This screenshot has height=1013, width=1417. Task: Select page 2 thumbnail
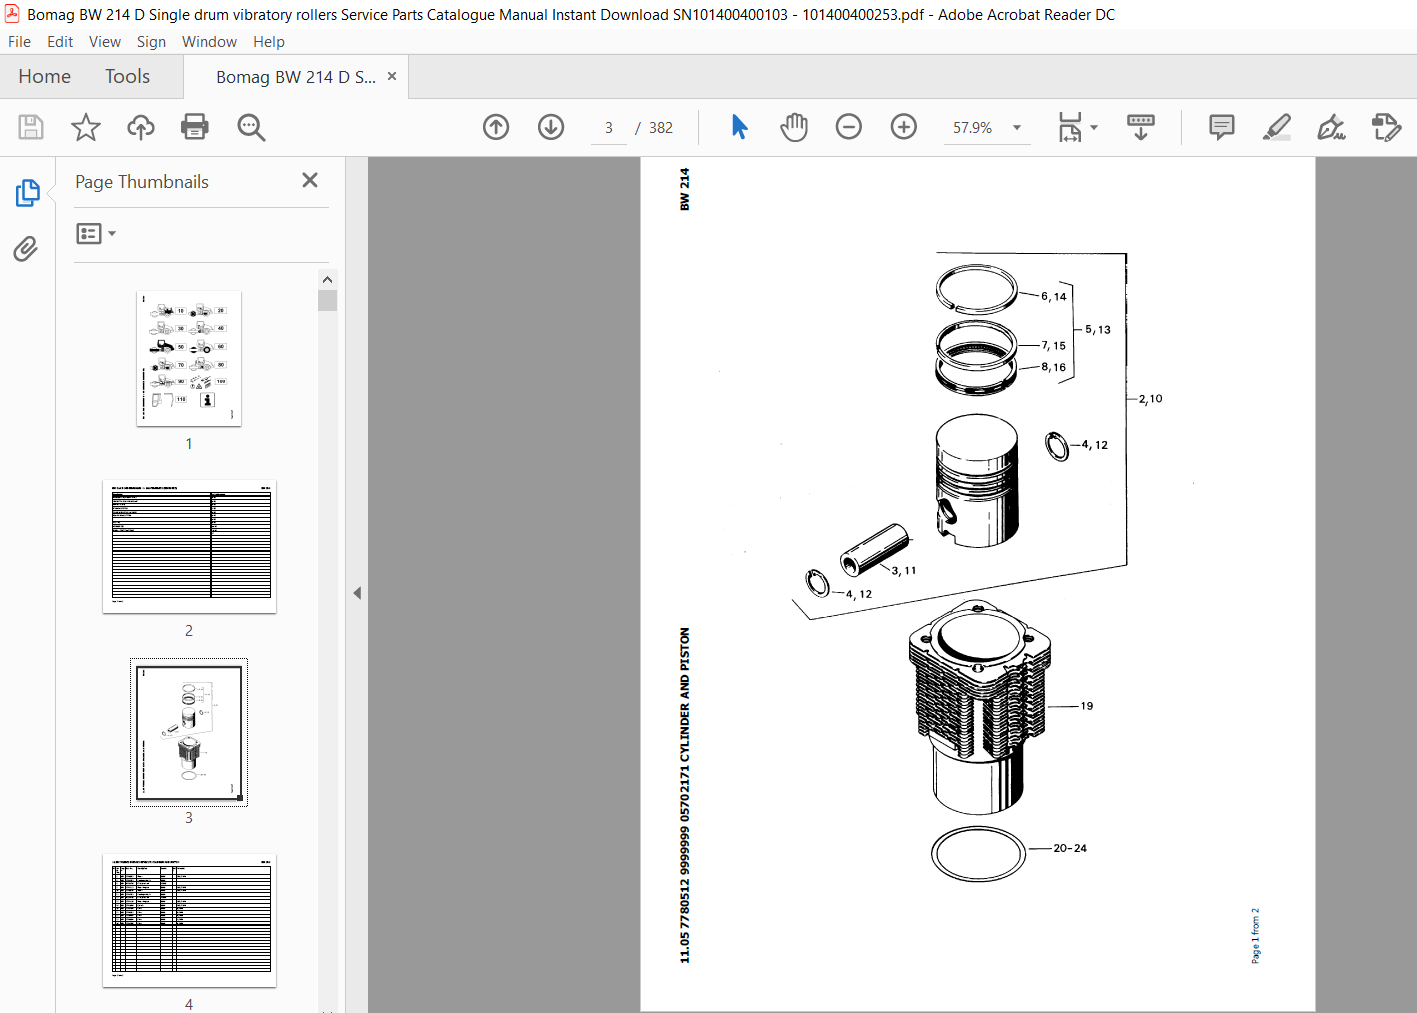click(189, 546)
